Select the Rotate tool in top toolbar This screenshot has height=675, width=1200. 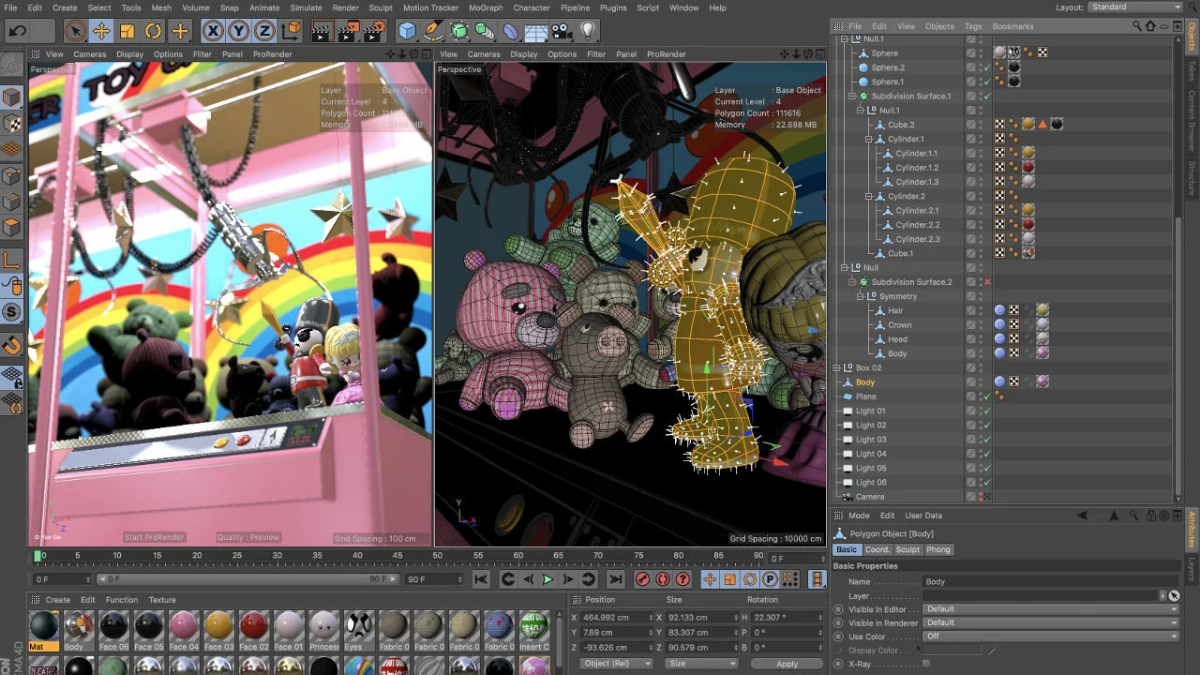153,31
